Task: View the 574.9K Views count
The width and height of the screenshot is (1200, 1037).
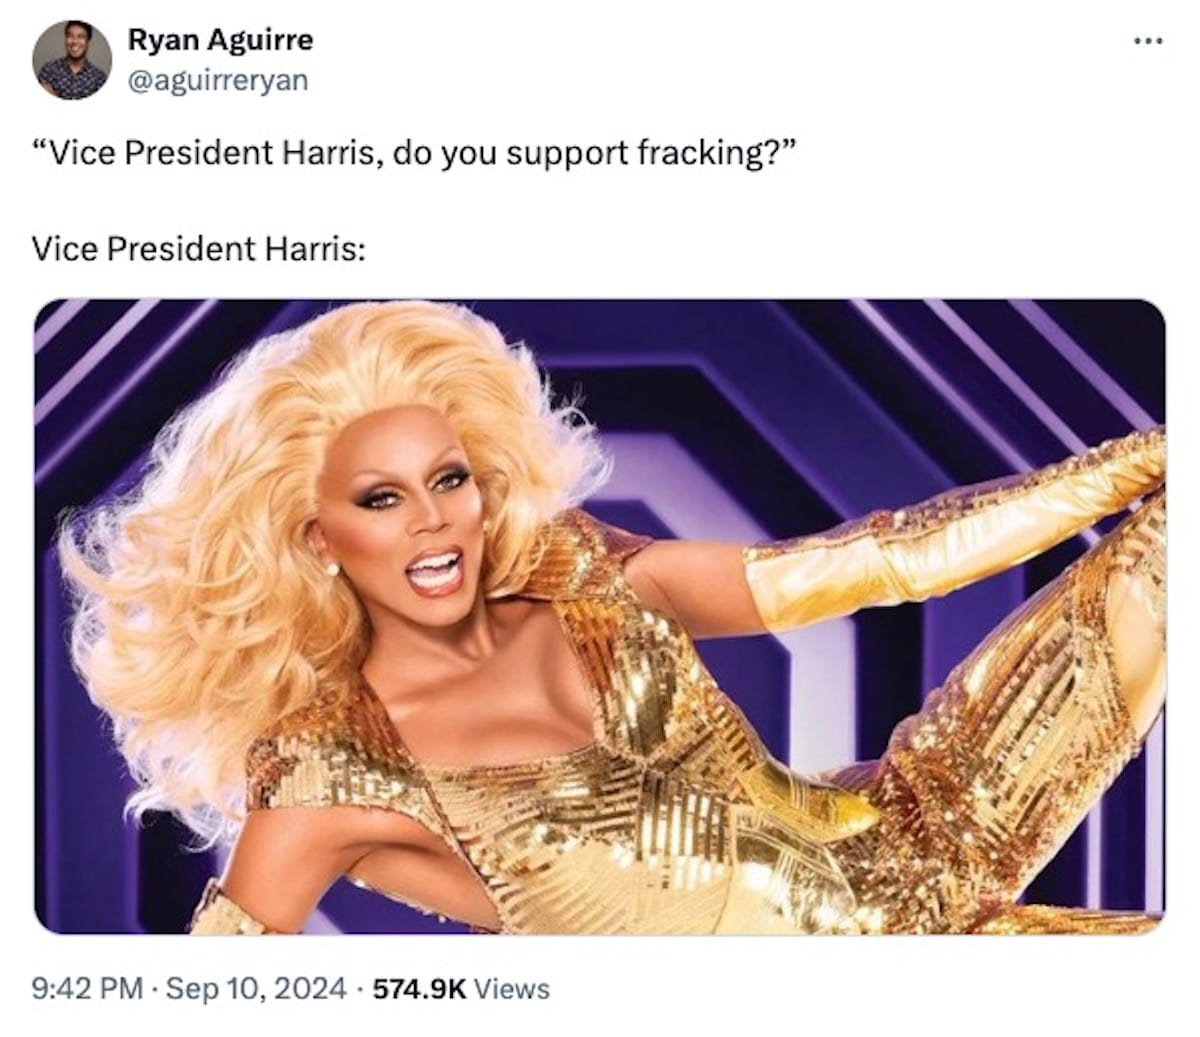Action: coord(461,989)
